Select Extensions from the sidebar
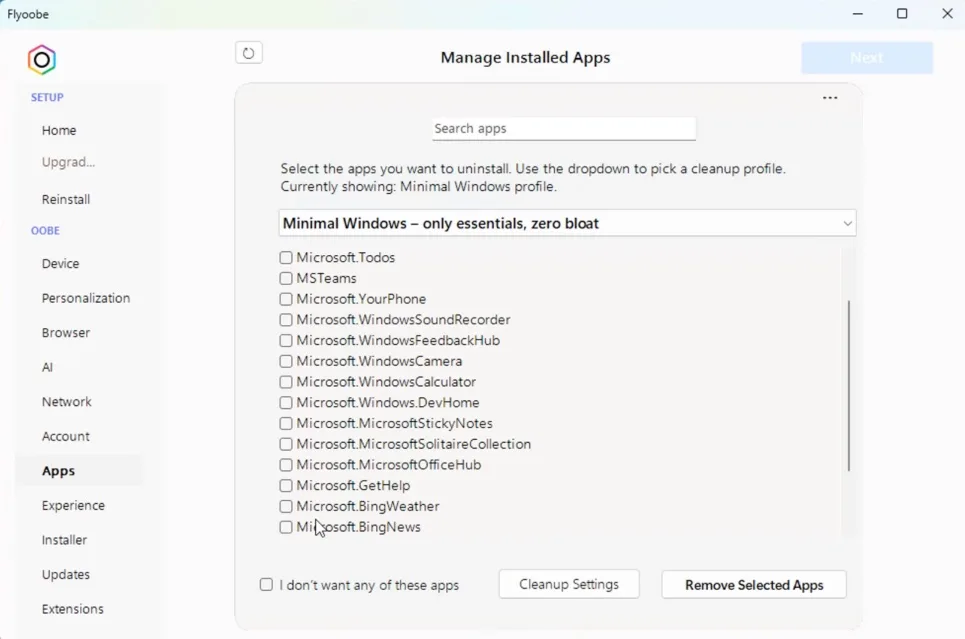This screenshot has height=639, width=965. pos(73,608)
